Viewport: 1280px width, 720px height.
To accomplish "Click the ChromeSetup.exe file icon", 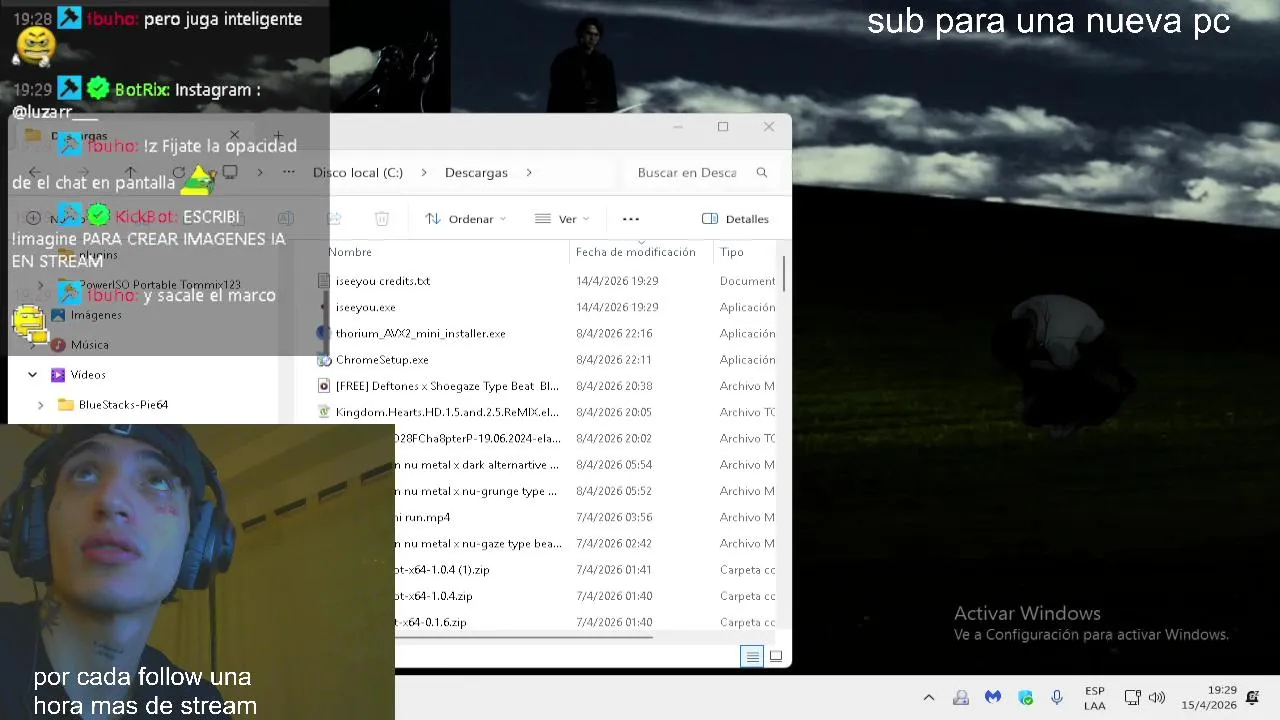I will [324, 359].
